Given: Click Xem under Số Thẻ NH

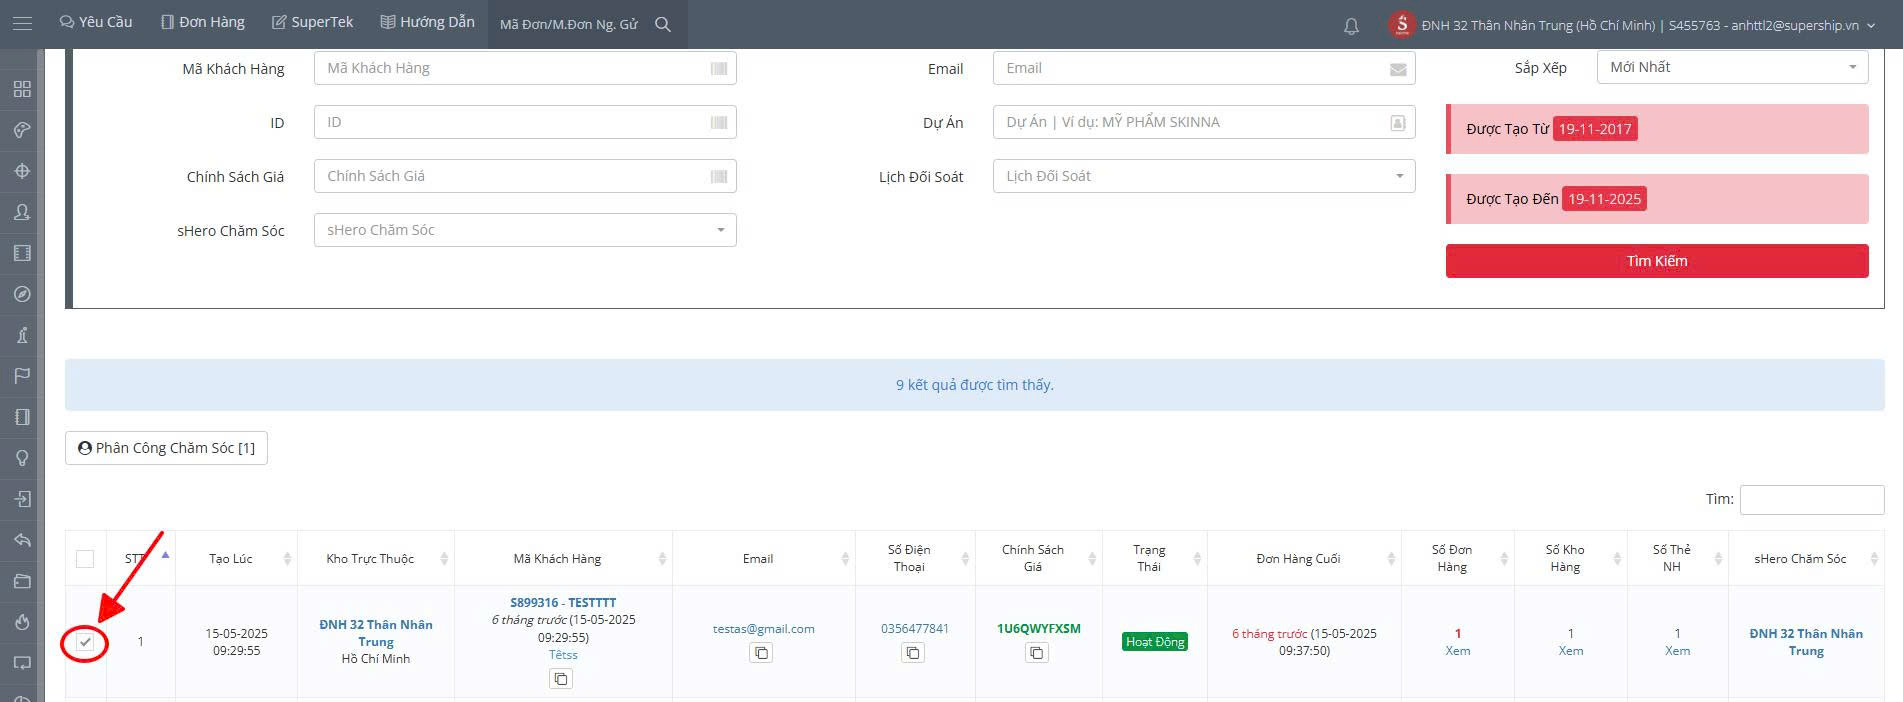Looking at the screenshot, I should pos(1677,651).
